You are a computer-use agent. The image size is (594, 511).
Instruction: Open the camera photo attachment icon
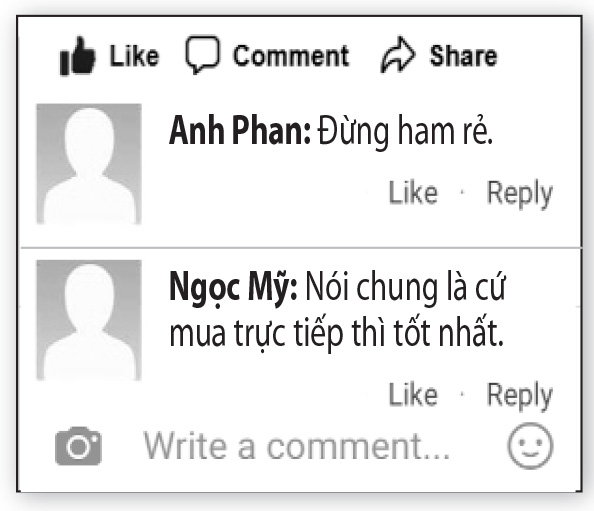(78, 446)
